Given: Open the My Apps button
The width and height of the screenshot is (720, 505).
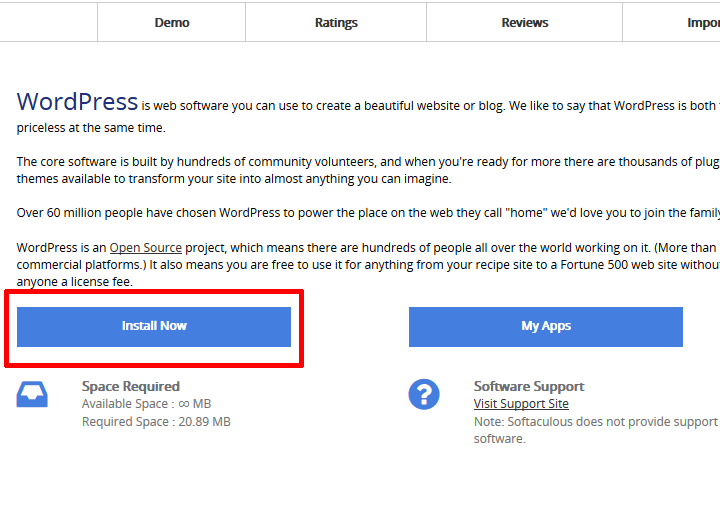Looking at the screenshot, I should coord(545,326).
